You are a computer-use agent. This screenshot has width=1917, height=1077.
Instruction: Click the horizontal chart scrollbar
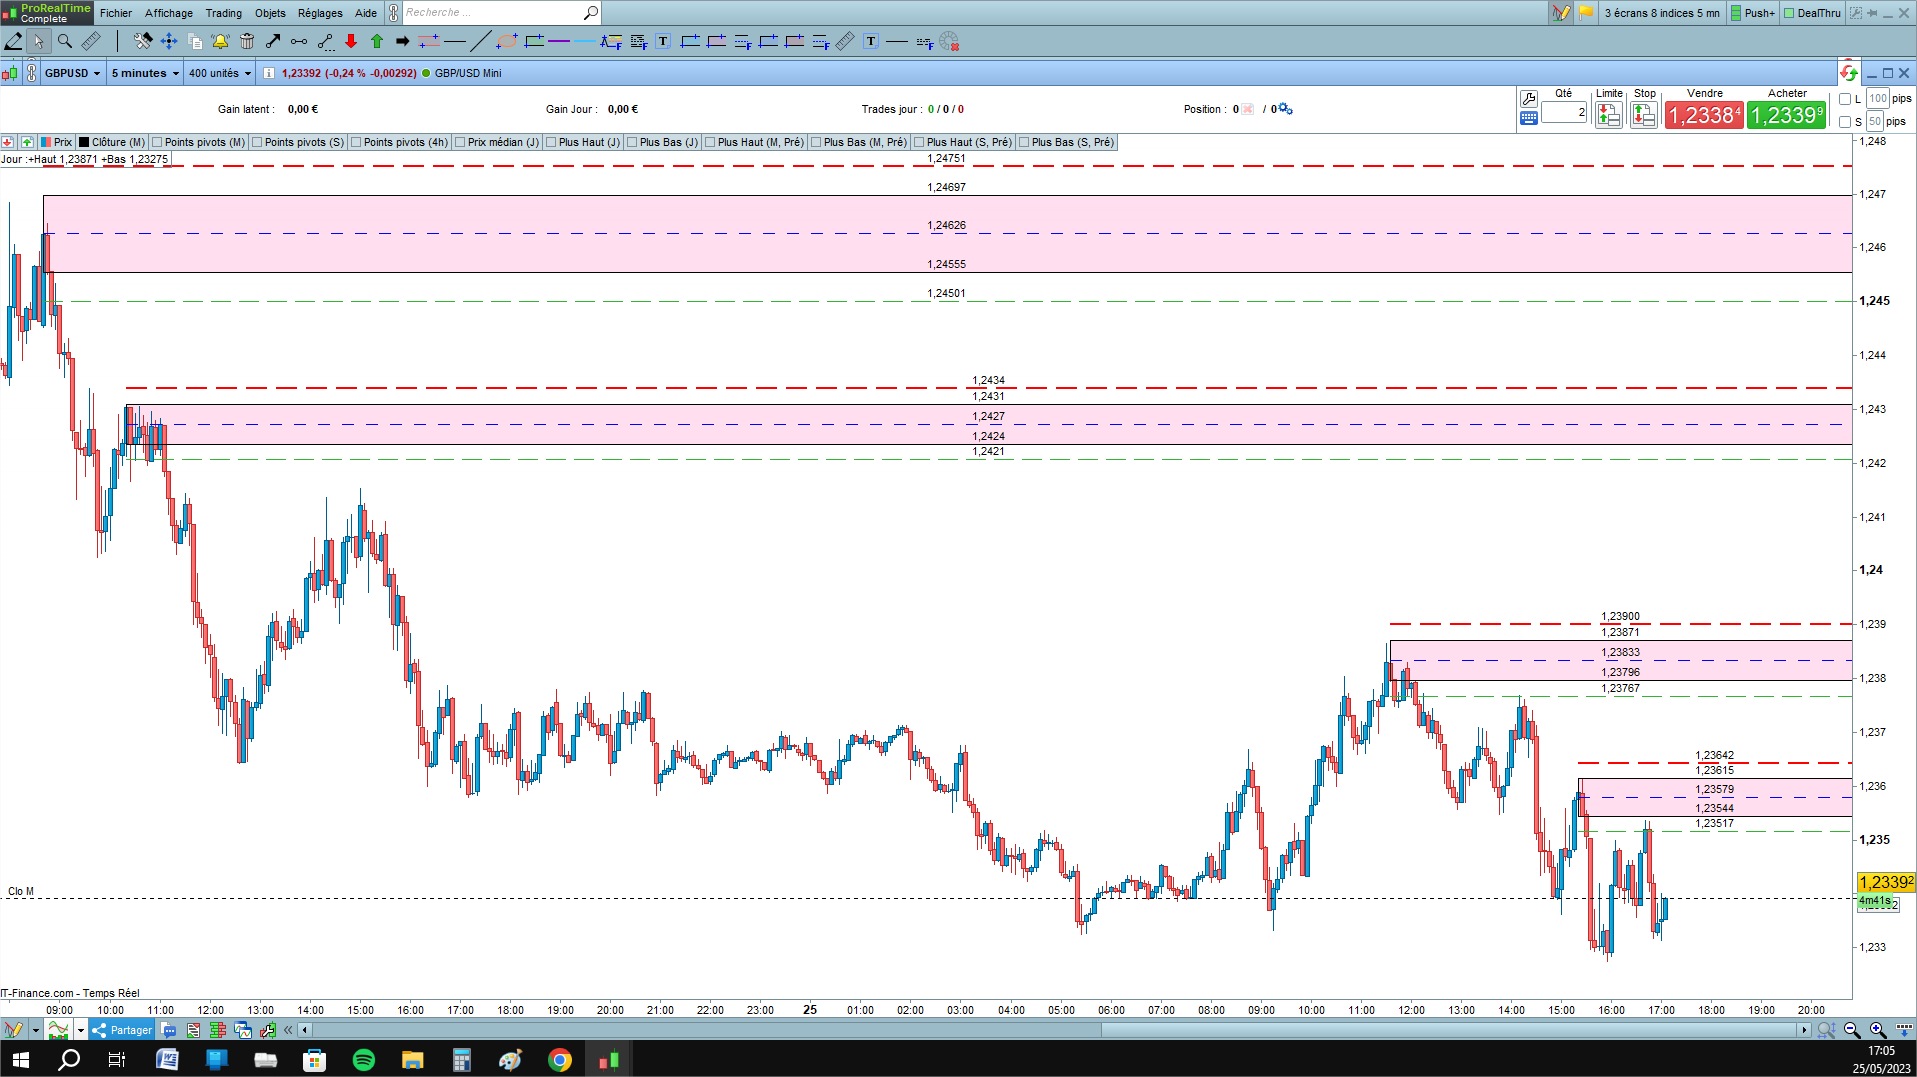coord(1055,1029)
